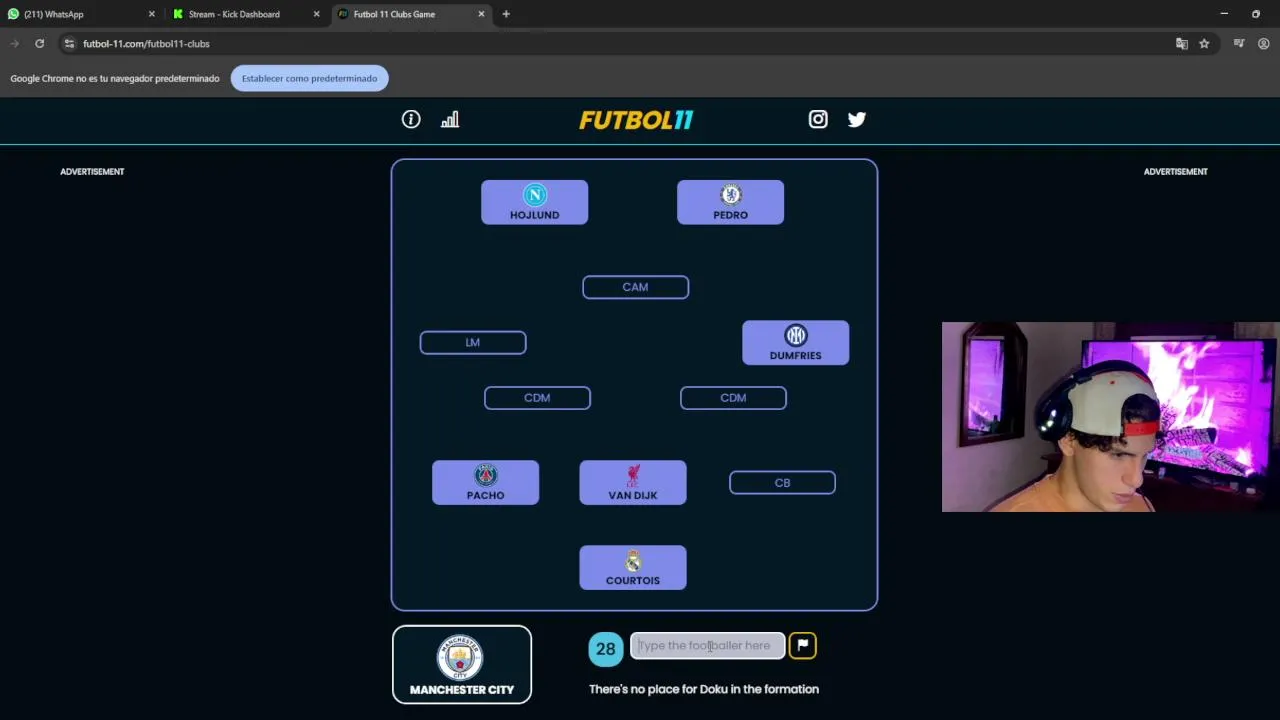
Task: Open Futbol11 Twitter icon
Action: click(x=857, y=119)
